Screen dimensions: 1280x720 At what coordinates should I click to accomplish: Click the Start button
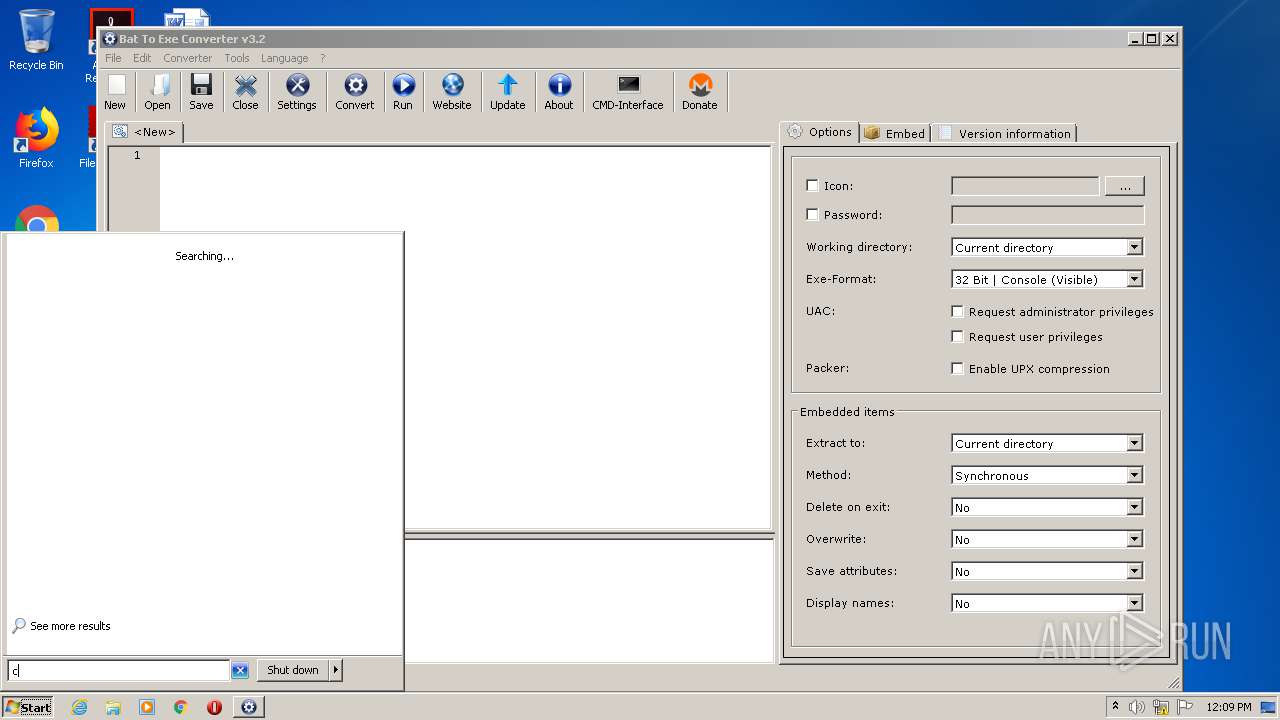tap(28, 707)
